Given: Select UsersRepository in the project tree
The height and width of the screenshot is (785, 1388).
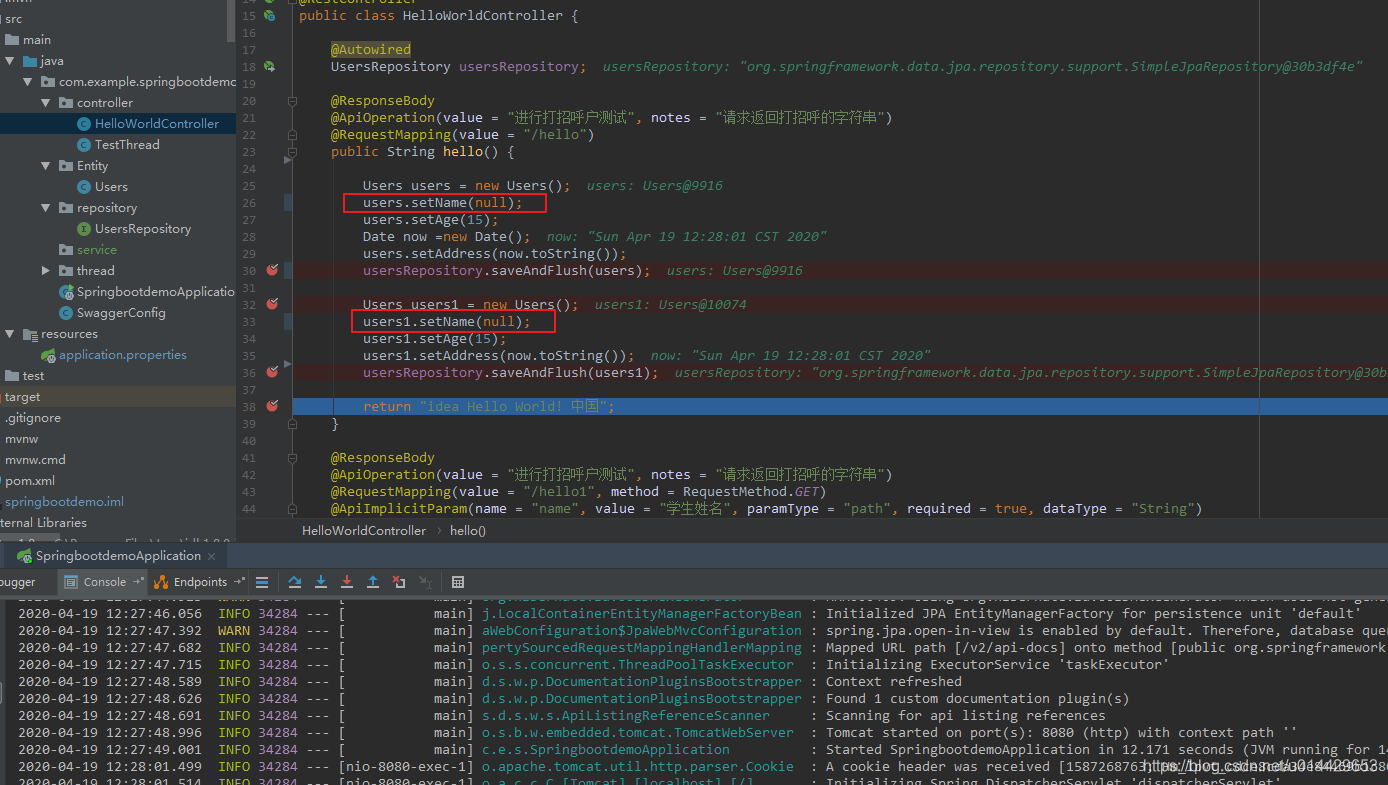Looking at the screenshot, I should point(143,229).
